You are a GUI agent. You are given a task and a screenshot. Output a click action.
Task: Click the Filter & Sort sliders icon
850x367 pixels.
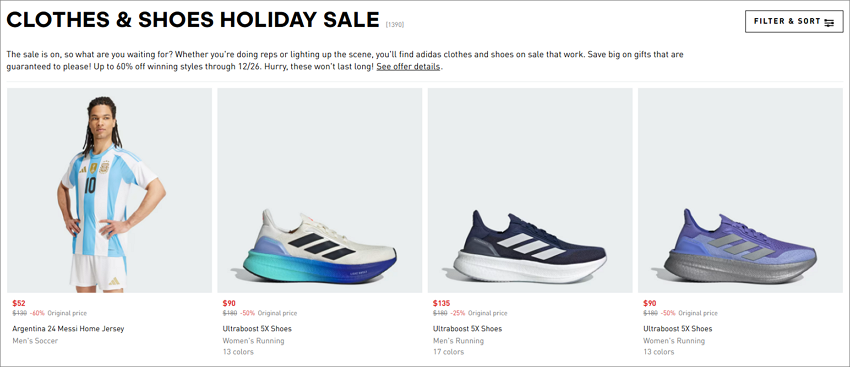click(x=829, y=22)
